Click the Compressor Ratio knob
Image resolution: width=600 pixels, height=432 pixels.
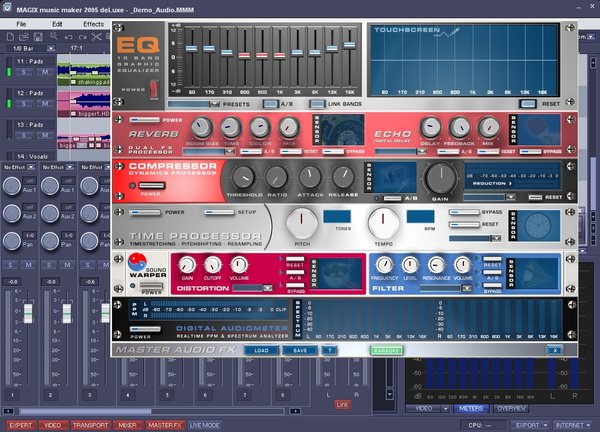coord(276,178)
